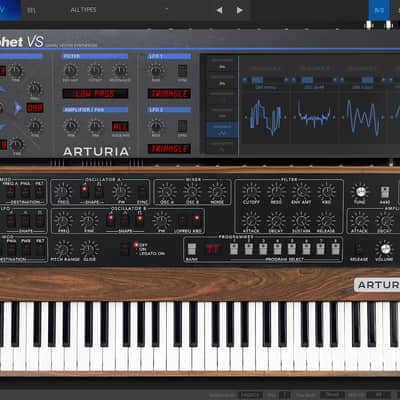Select program button 4
Viewport: 400px width, 400px height.
[277, 249]
